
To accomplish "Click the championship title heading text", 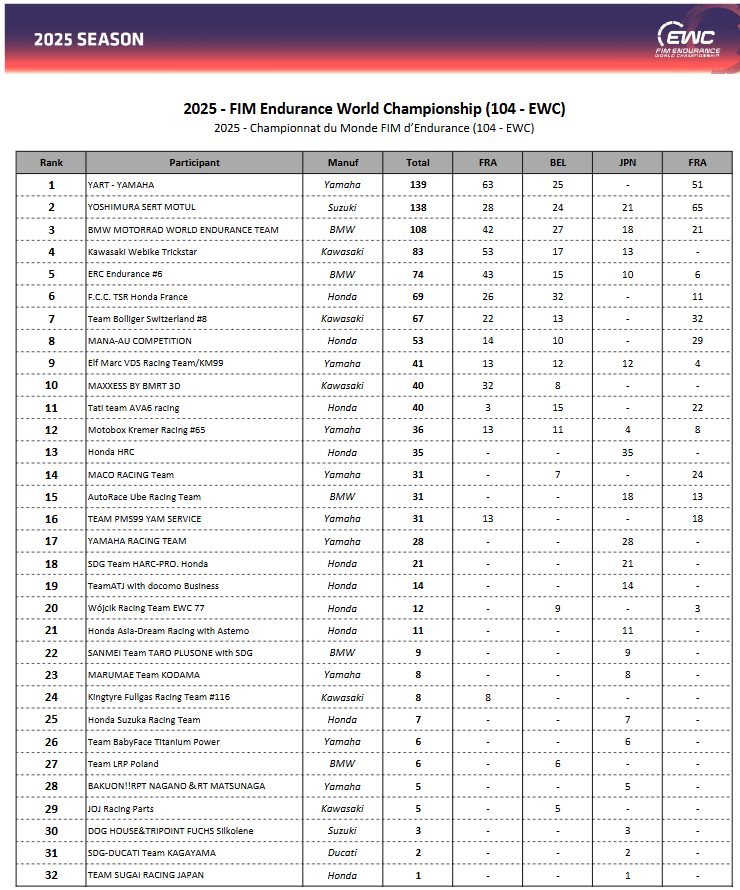I will (374, 108).
